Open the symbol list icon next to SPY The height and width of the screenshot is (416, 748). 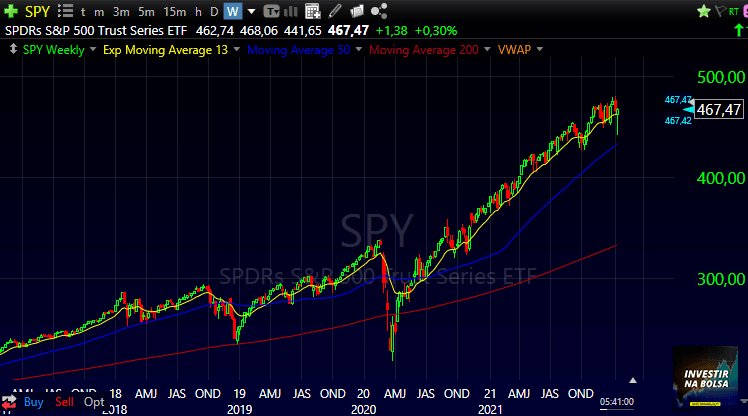65,10
